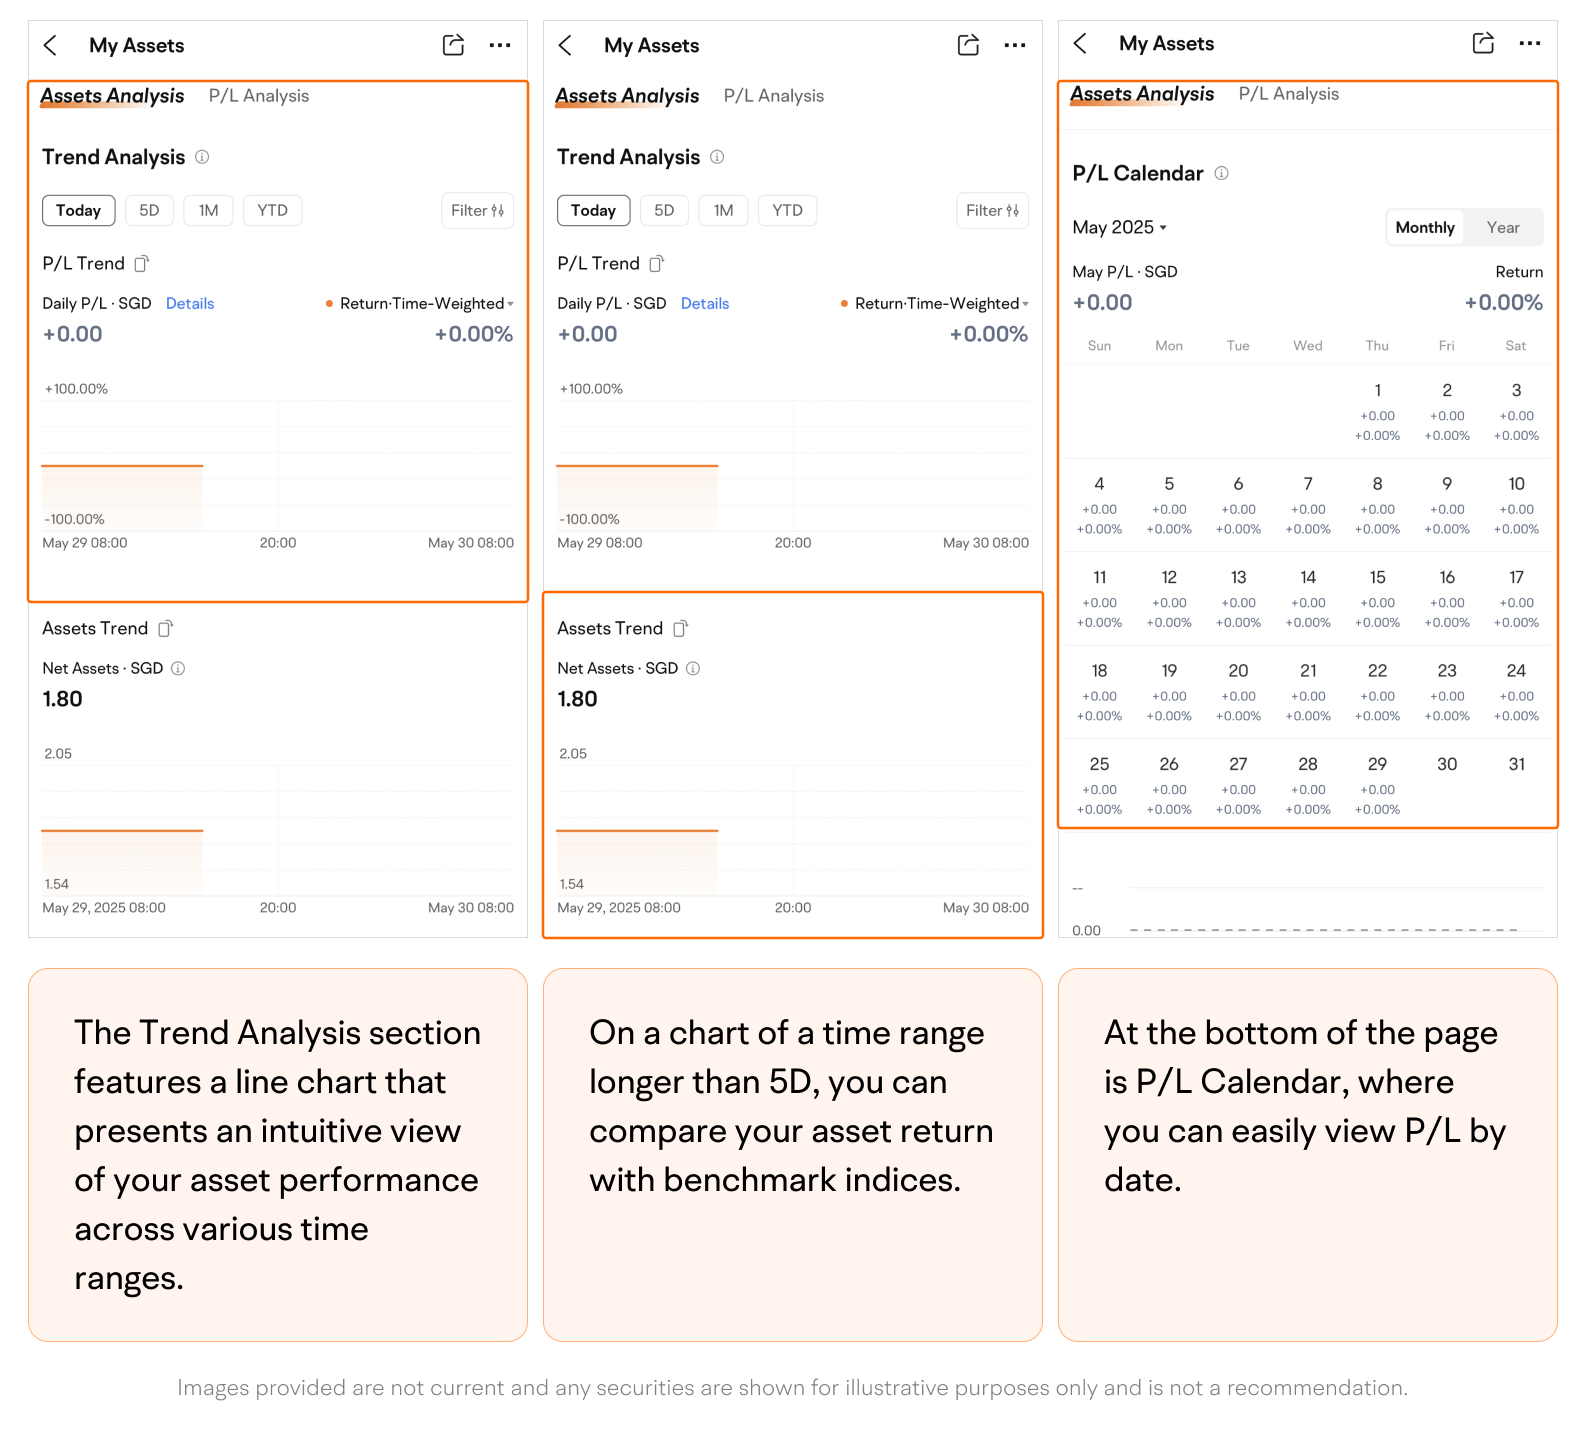
Task: Select the Assets Analysis tab in the right screen
Action: pos(1141,94)
